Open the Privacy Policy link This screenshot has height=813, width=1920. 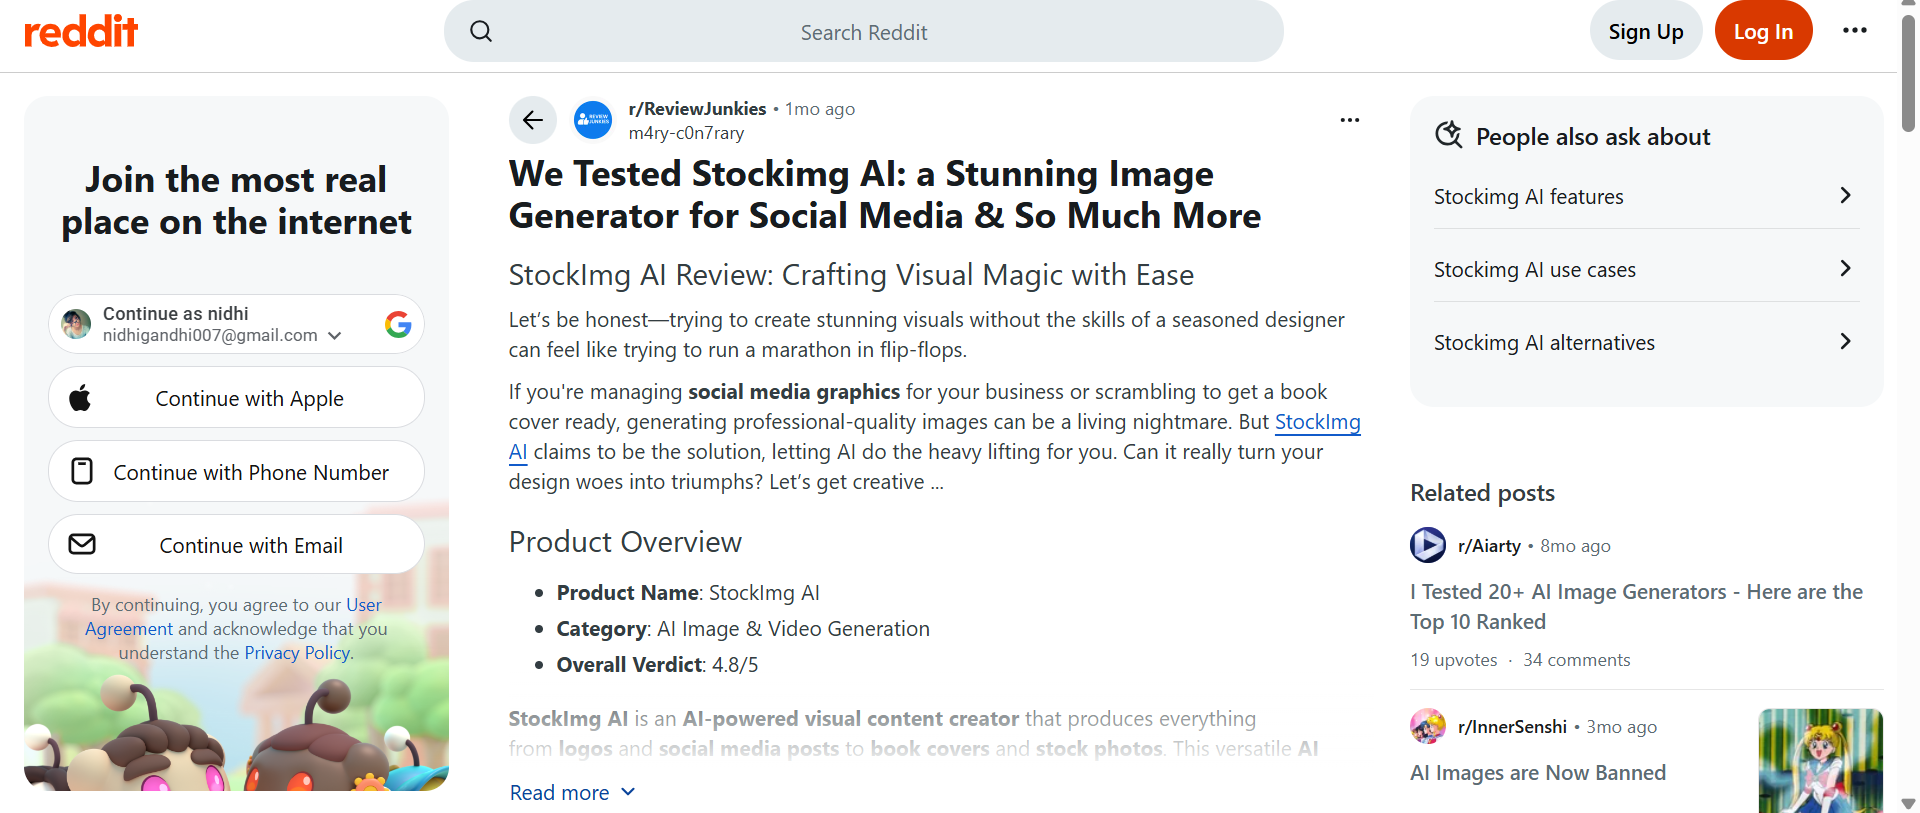[x=298, y=653]
